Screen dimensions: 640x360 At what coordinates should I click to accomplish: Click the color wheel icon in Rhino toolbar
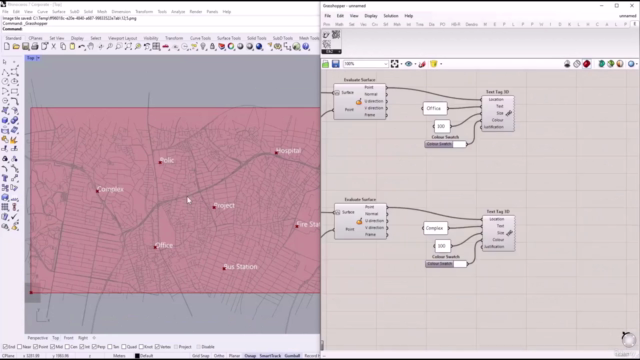[231, 47]
